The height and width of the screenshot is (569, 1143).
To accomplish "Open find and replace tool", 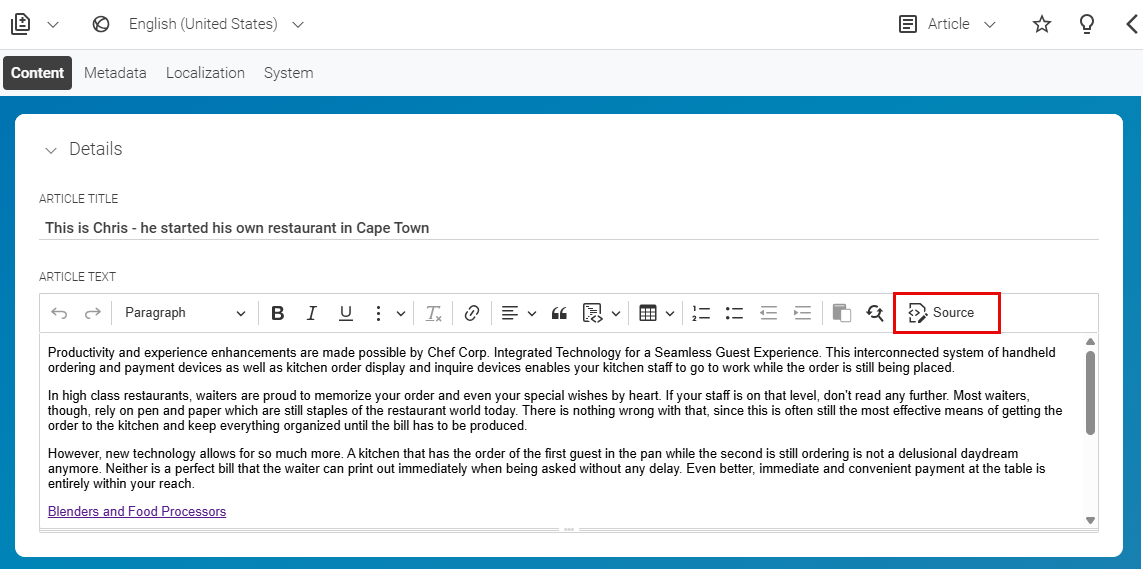I will coord(875,313).
